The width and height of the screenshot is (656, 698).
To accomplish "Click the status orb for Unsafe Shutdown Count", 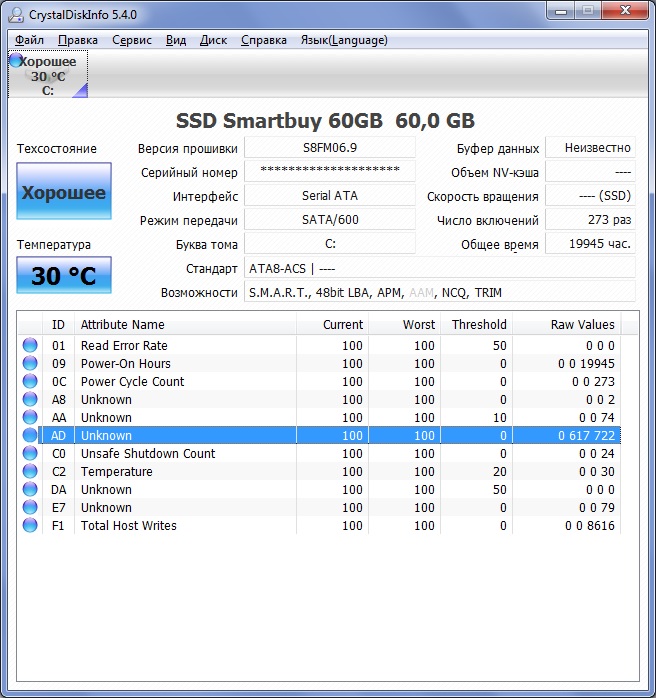I will (x=30, y=453).
